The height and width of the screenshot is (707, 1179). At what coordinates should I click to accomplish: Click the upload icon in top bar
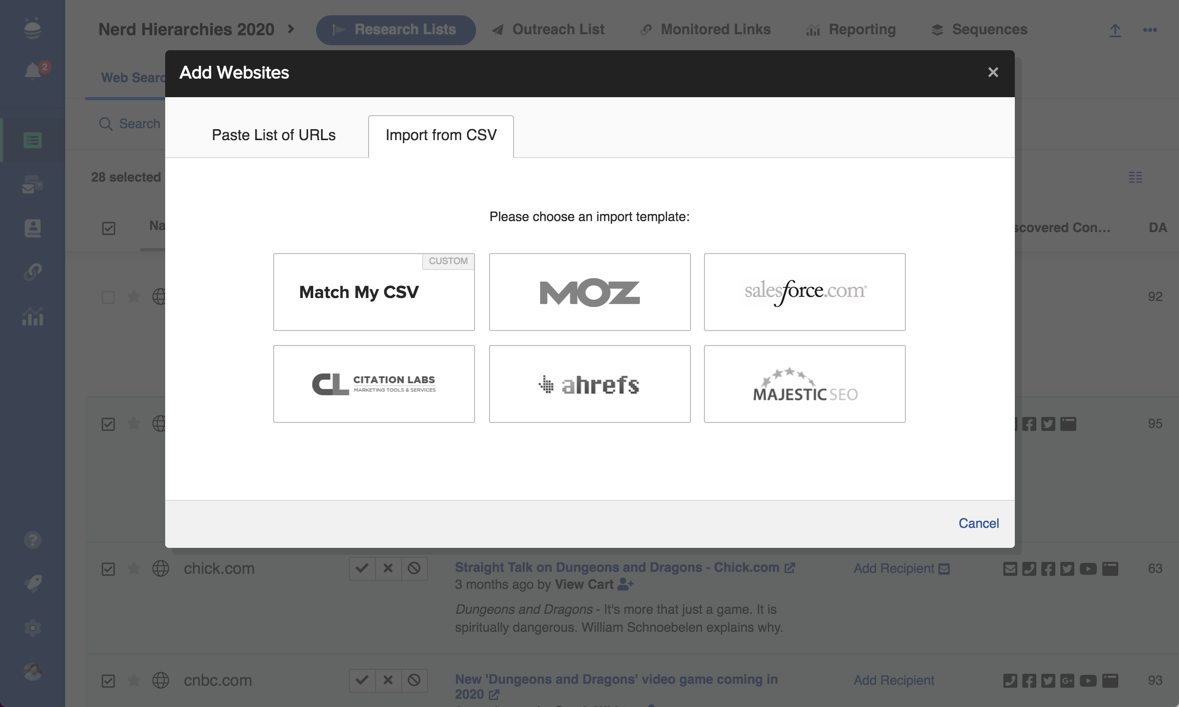1114,30
